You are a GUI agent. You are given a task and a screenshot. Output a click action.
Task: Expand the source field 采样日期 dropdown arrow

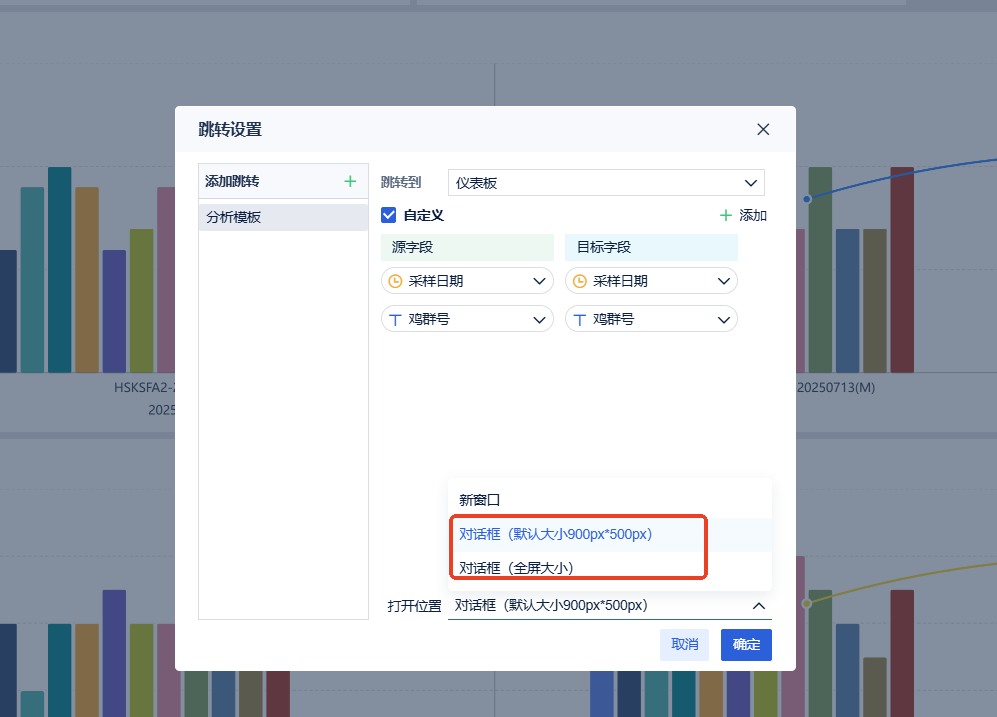(540, 281)
